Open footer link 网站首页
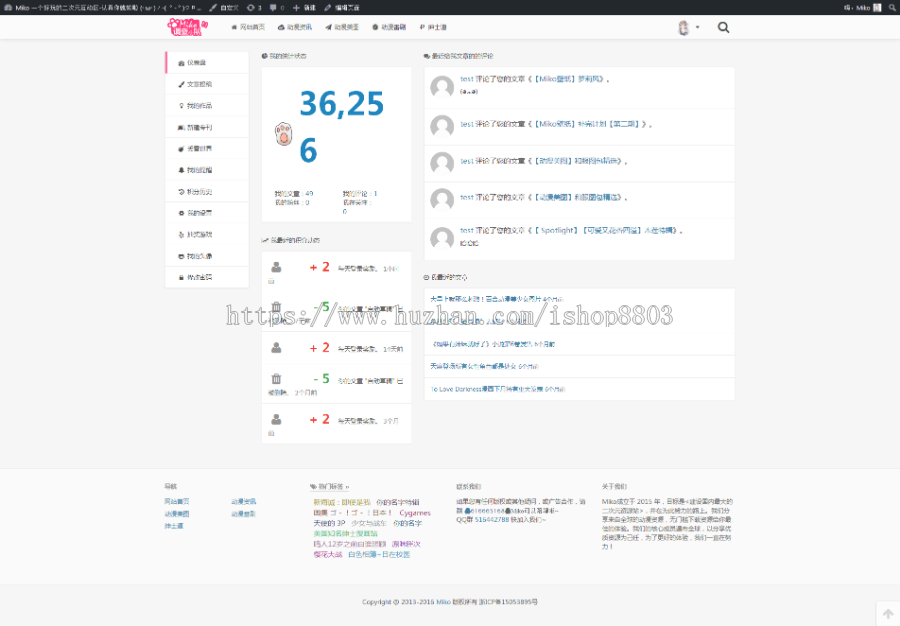The height and width of the screenshot is (626, 900). point(177,501)
